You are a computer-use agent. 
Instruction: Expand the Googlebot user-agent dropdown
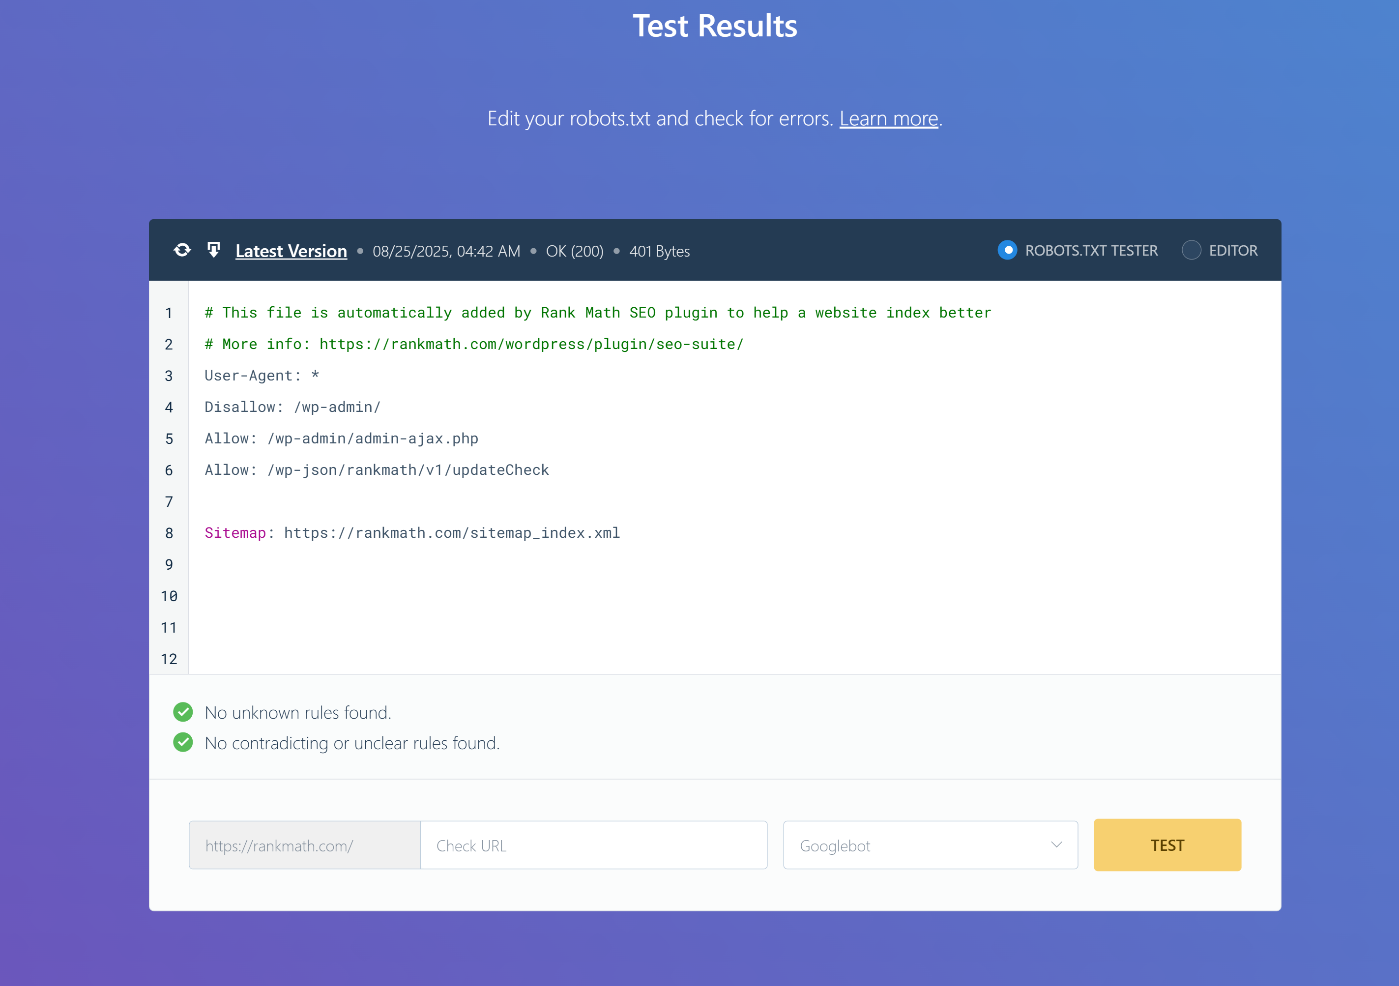930,845
